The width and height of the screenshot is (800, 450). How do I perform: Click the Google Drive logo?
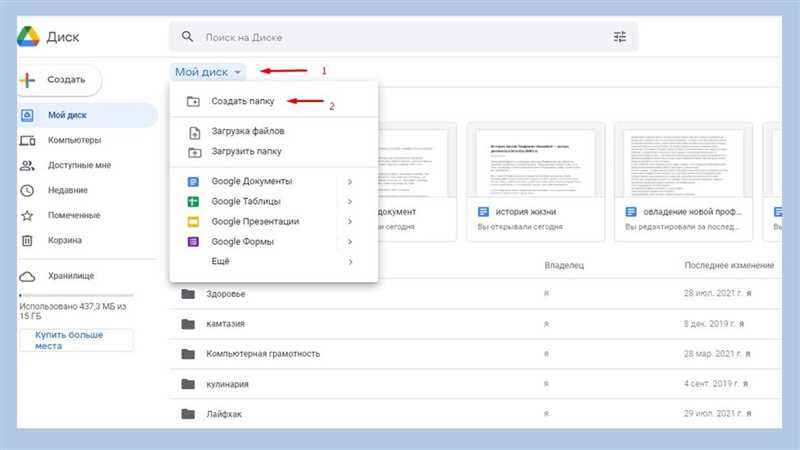28,37
